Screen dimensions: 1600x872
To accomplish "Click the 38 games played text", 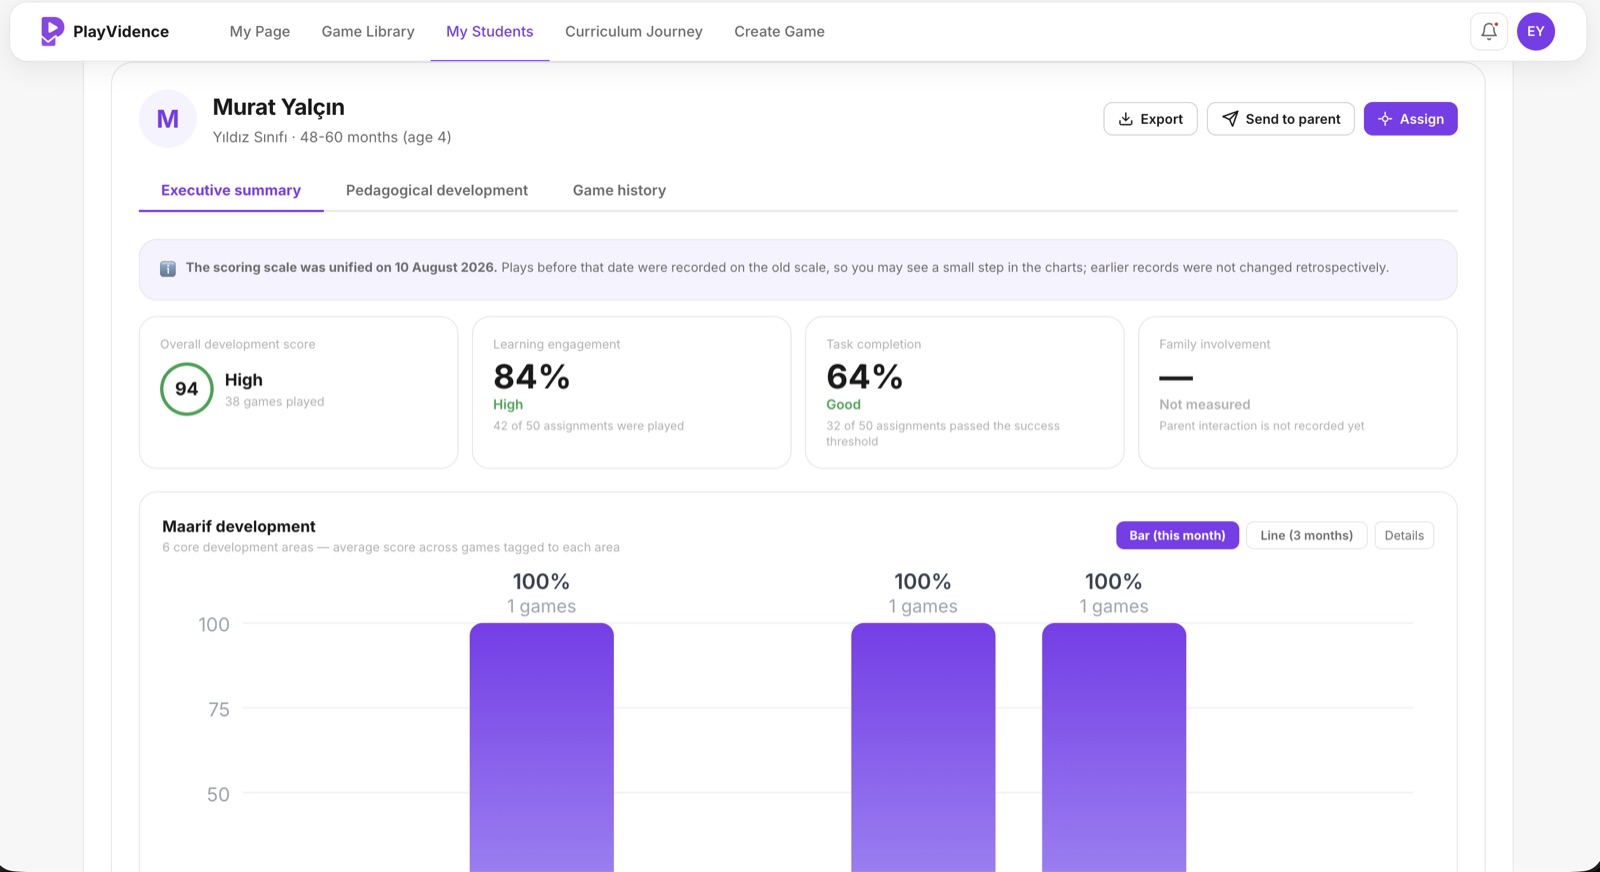I will click(x=275, y=401).
